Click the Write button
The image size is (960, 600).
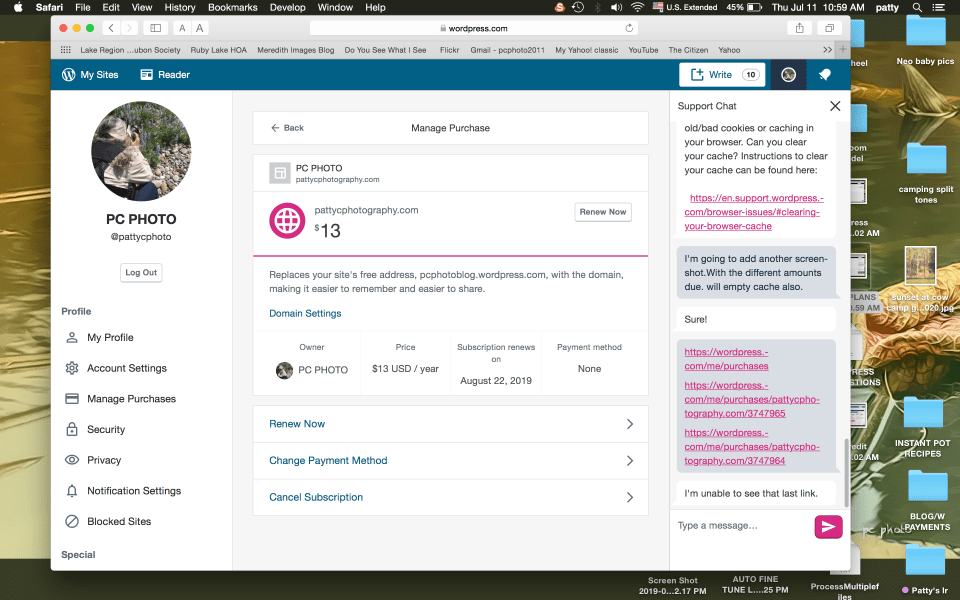point(722,75)
